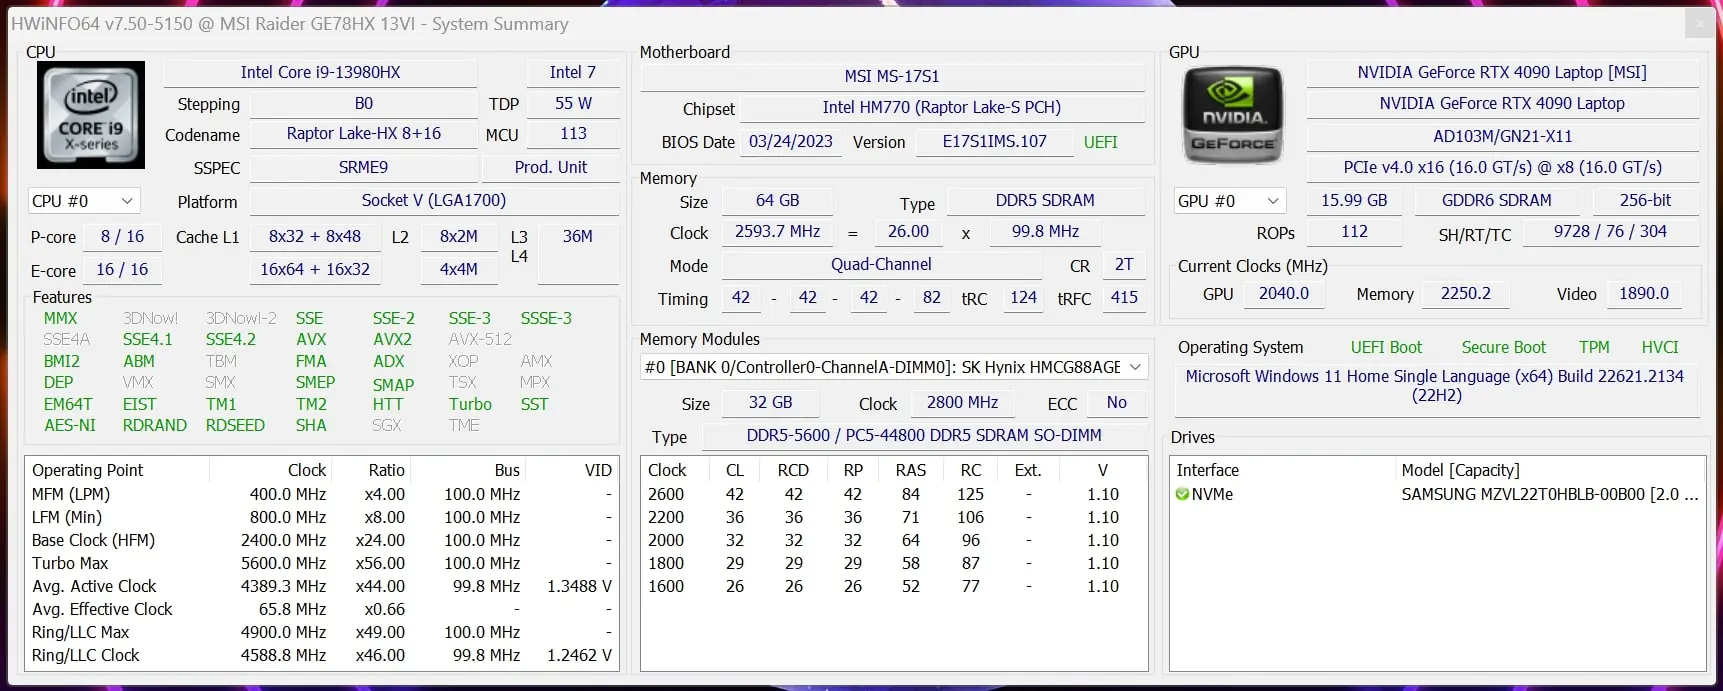Screen dimensions: 1723x691
Task: Click the P-core count 8 / 16
Action: point(122,236)
